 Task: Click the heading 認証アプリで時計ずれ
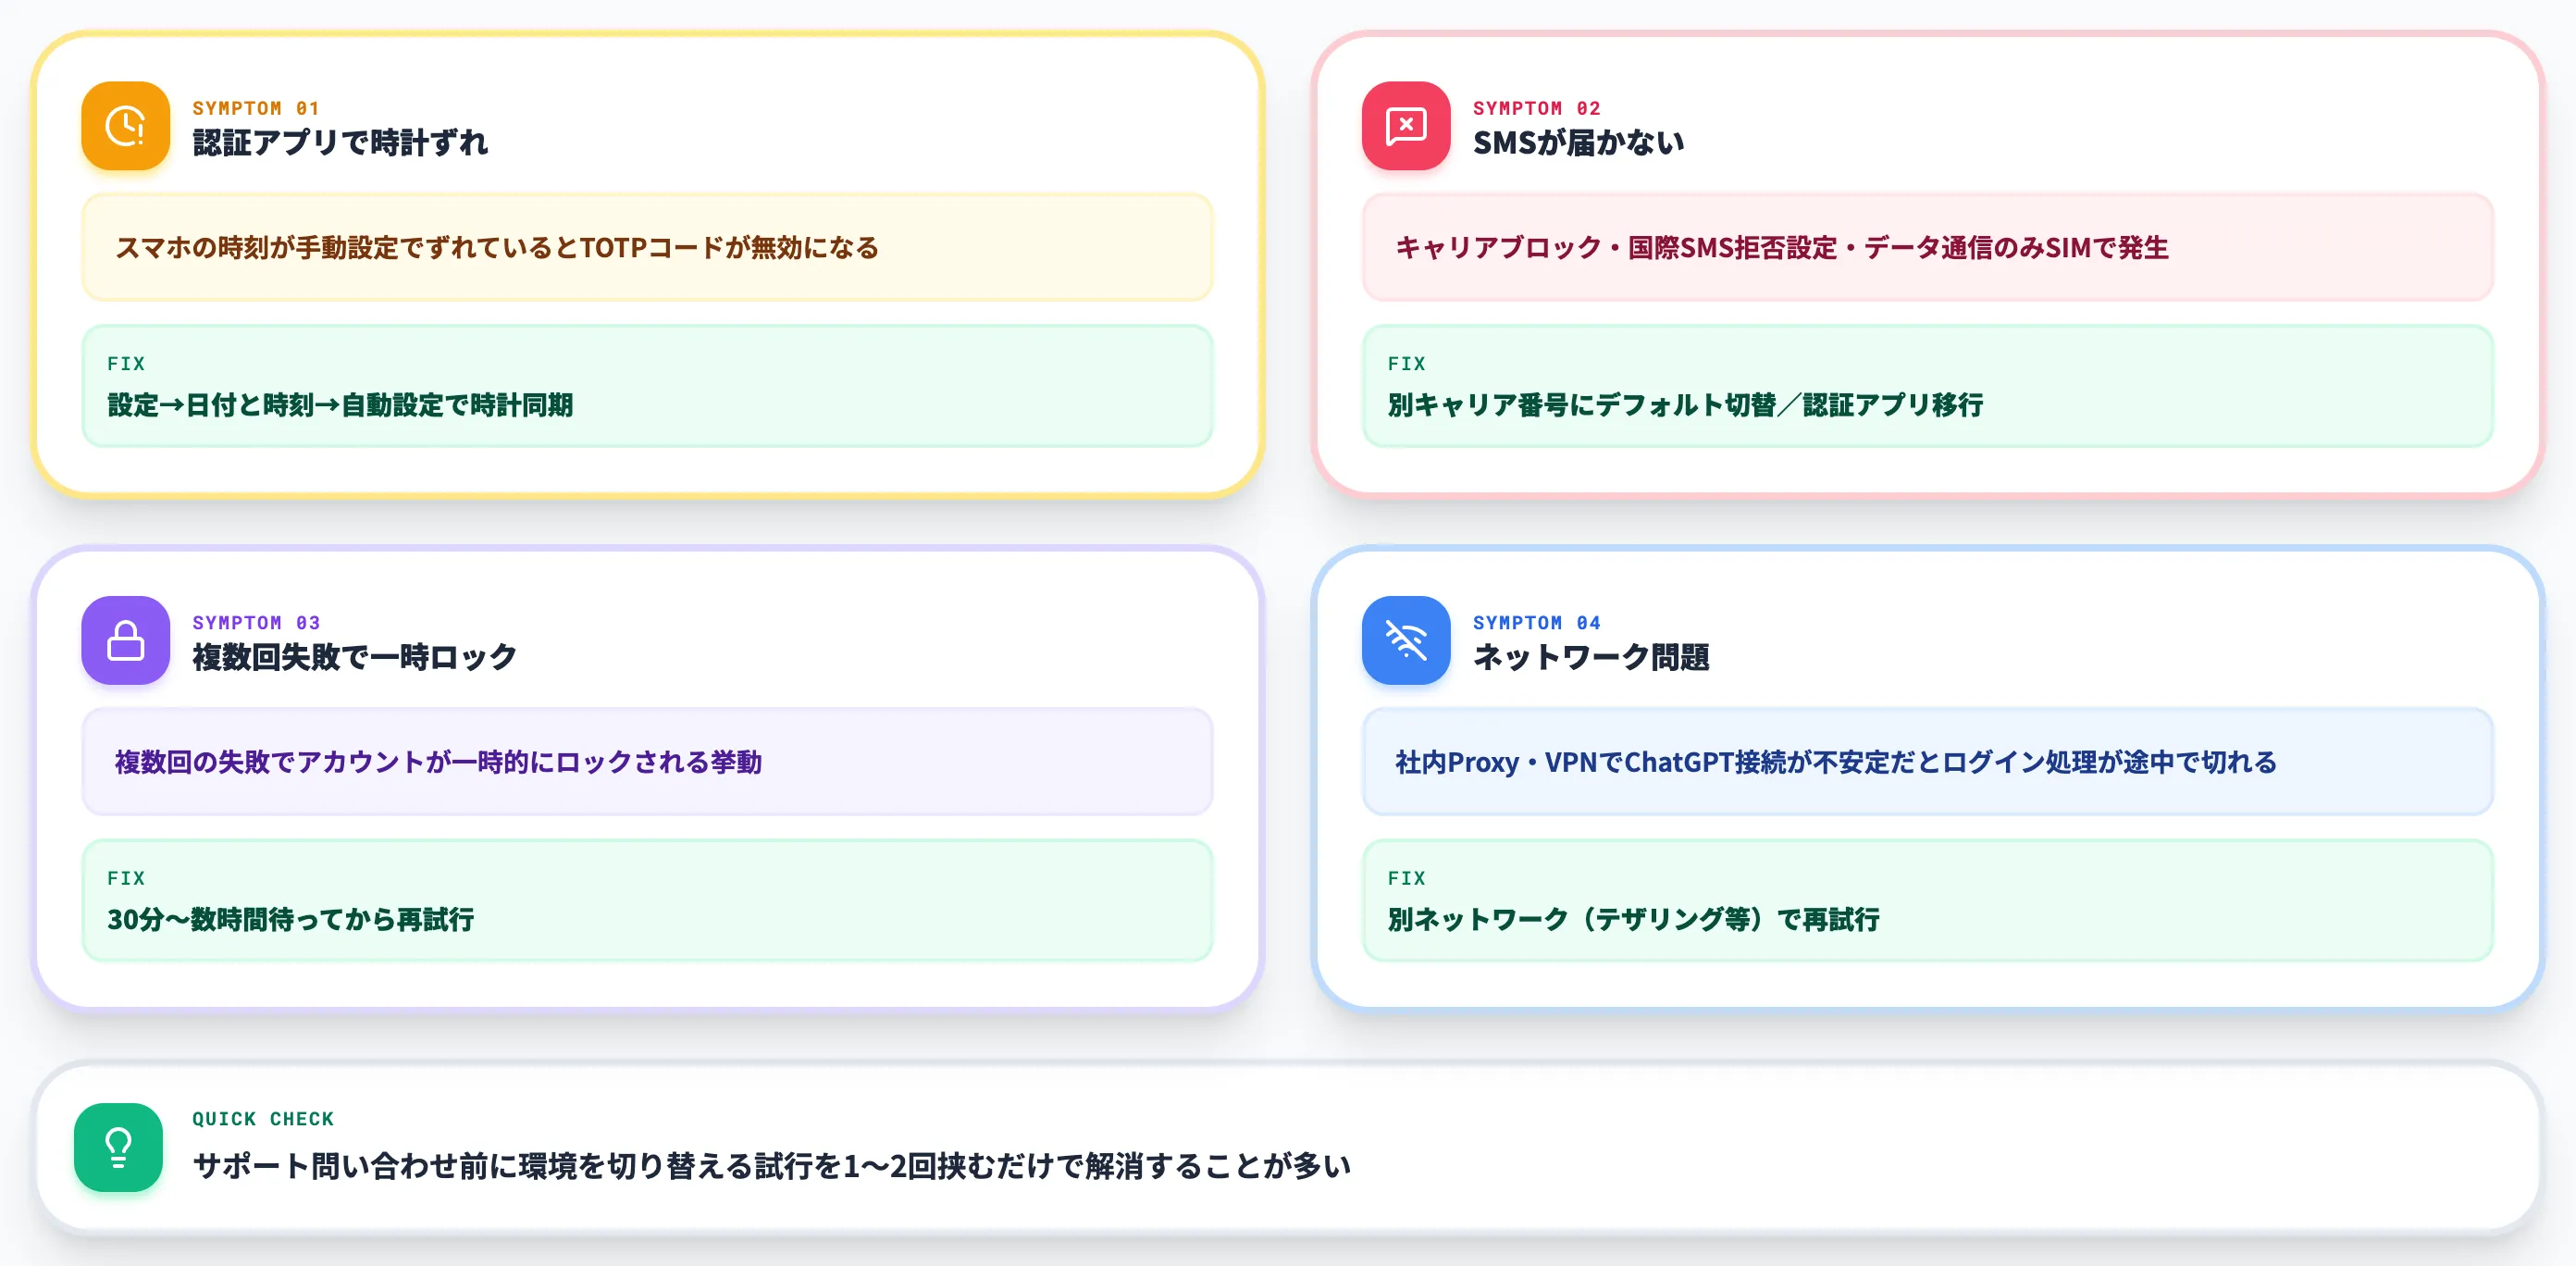click(x=340, y=143)
